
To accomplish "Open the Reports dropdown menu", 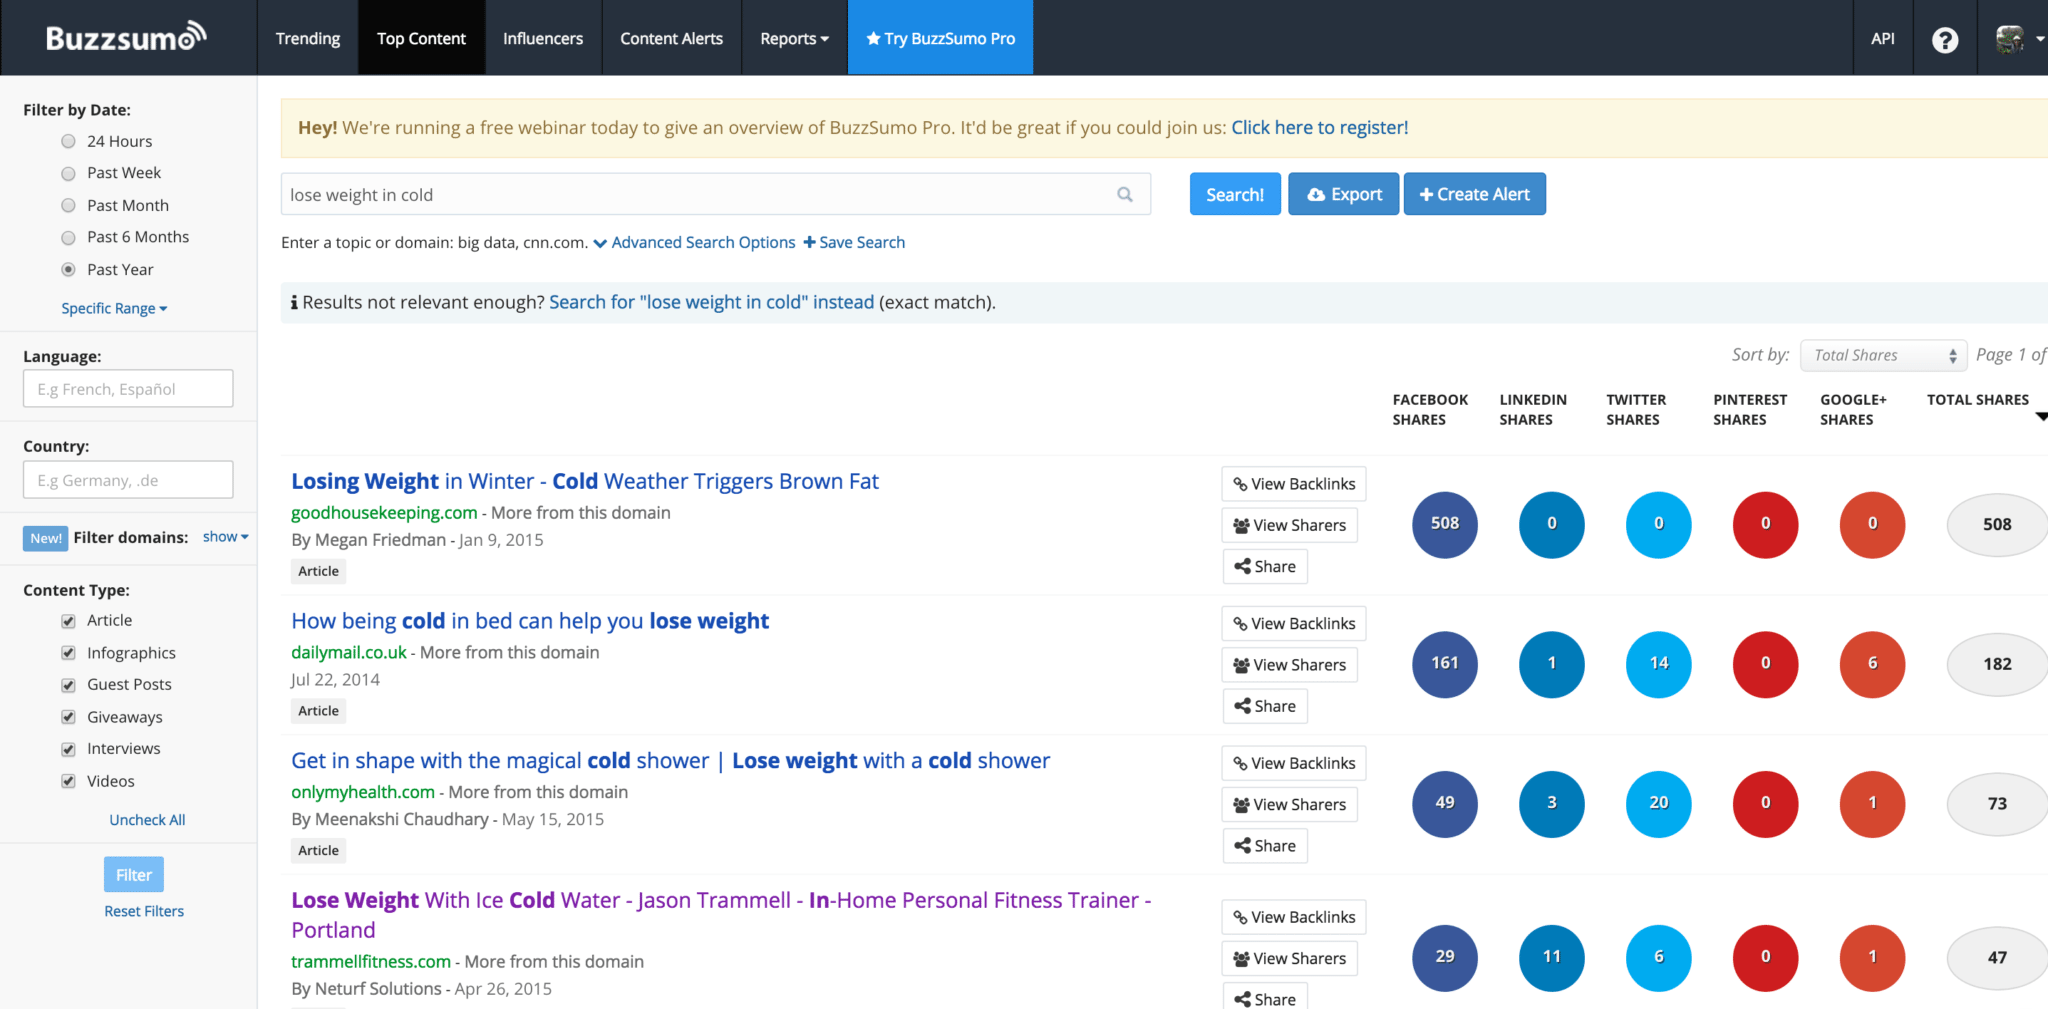I will coord(794,38).
